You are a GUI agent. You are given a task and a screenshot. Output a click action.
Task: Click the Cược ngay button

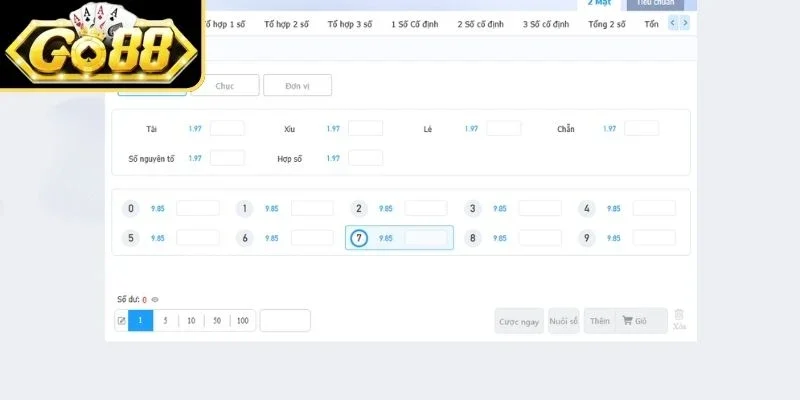coord(519,321)
